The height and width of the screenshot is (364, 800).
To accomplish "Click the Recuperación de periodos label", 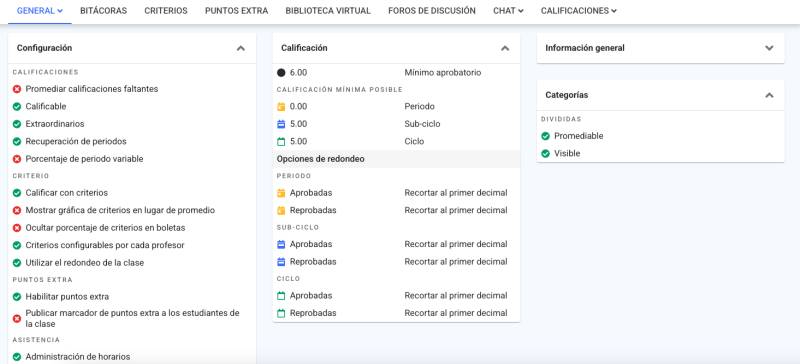I will coord(76,141).
